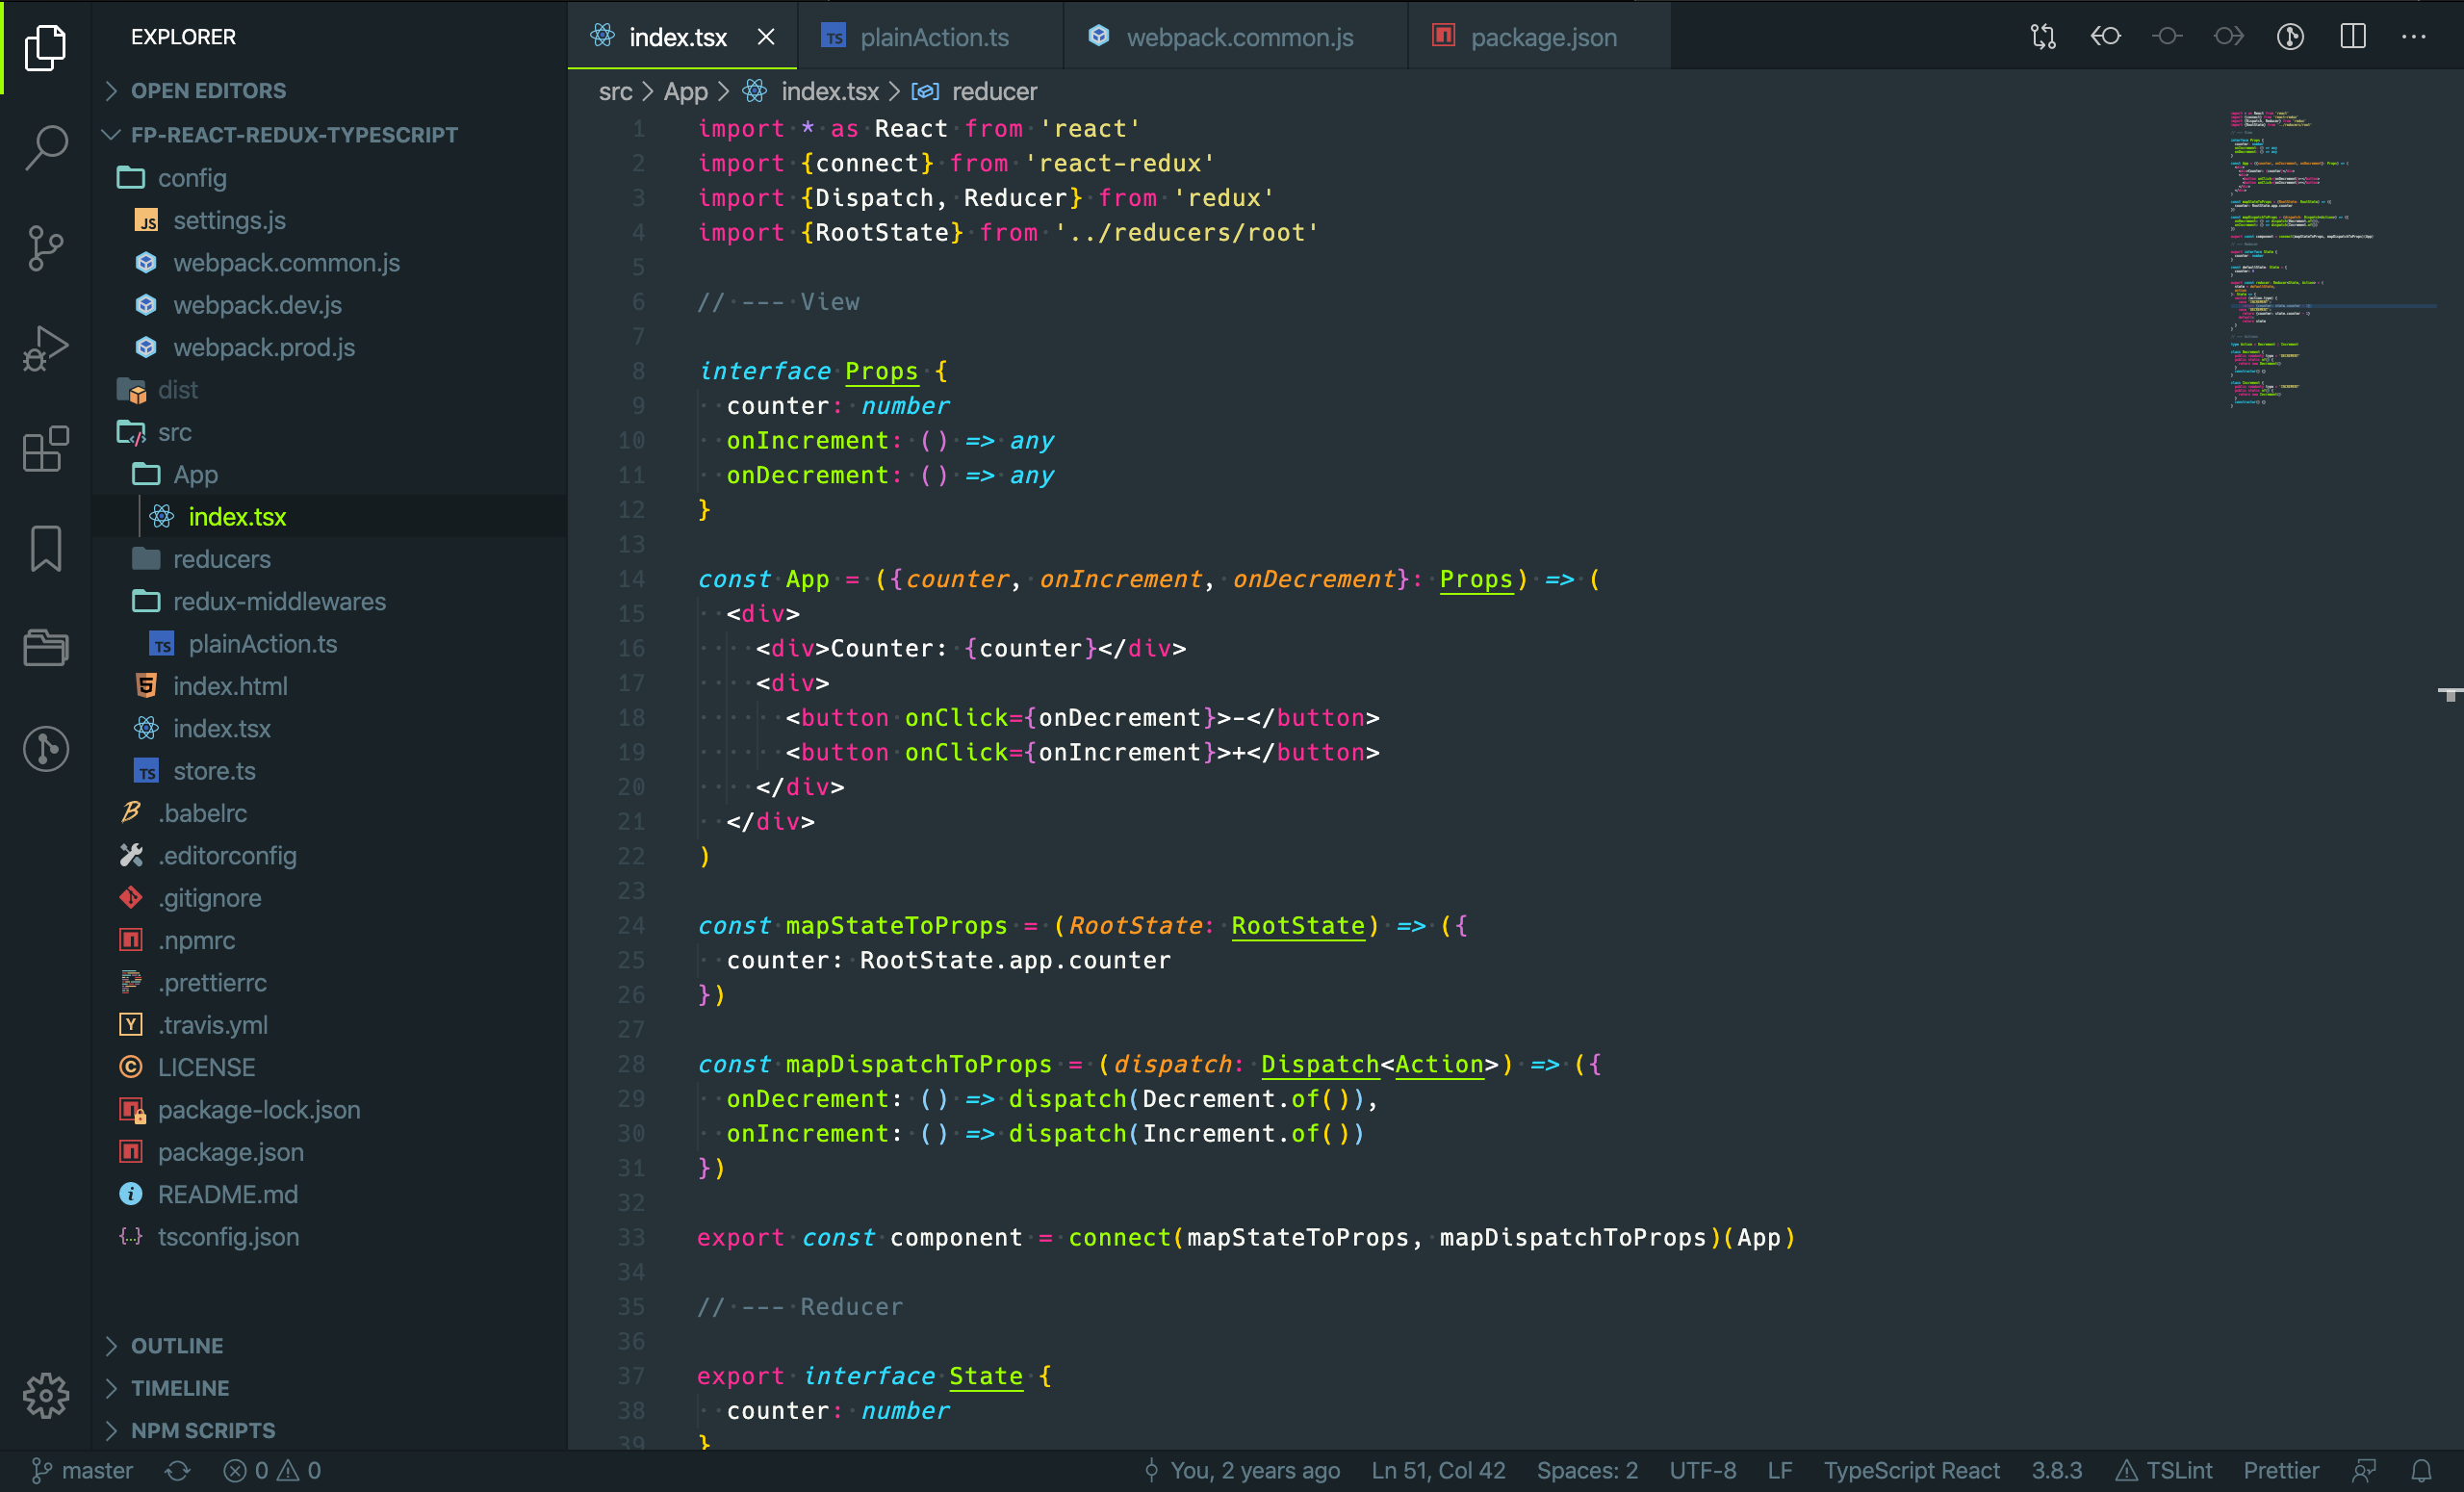This screenshot has height=1492, width=2464.
Task: Open the Search view in the activity bar
Action: click(45, 148)
